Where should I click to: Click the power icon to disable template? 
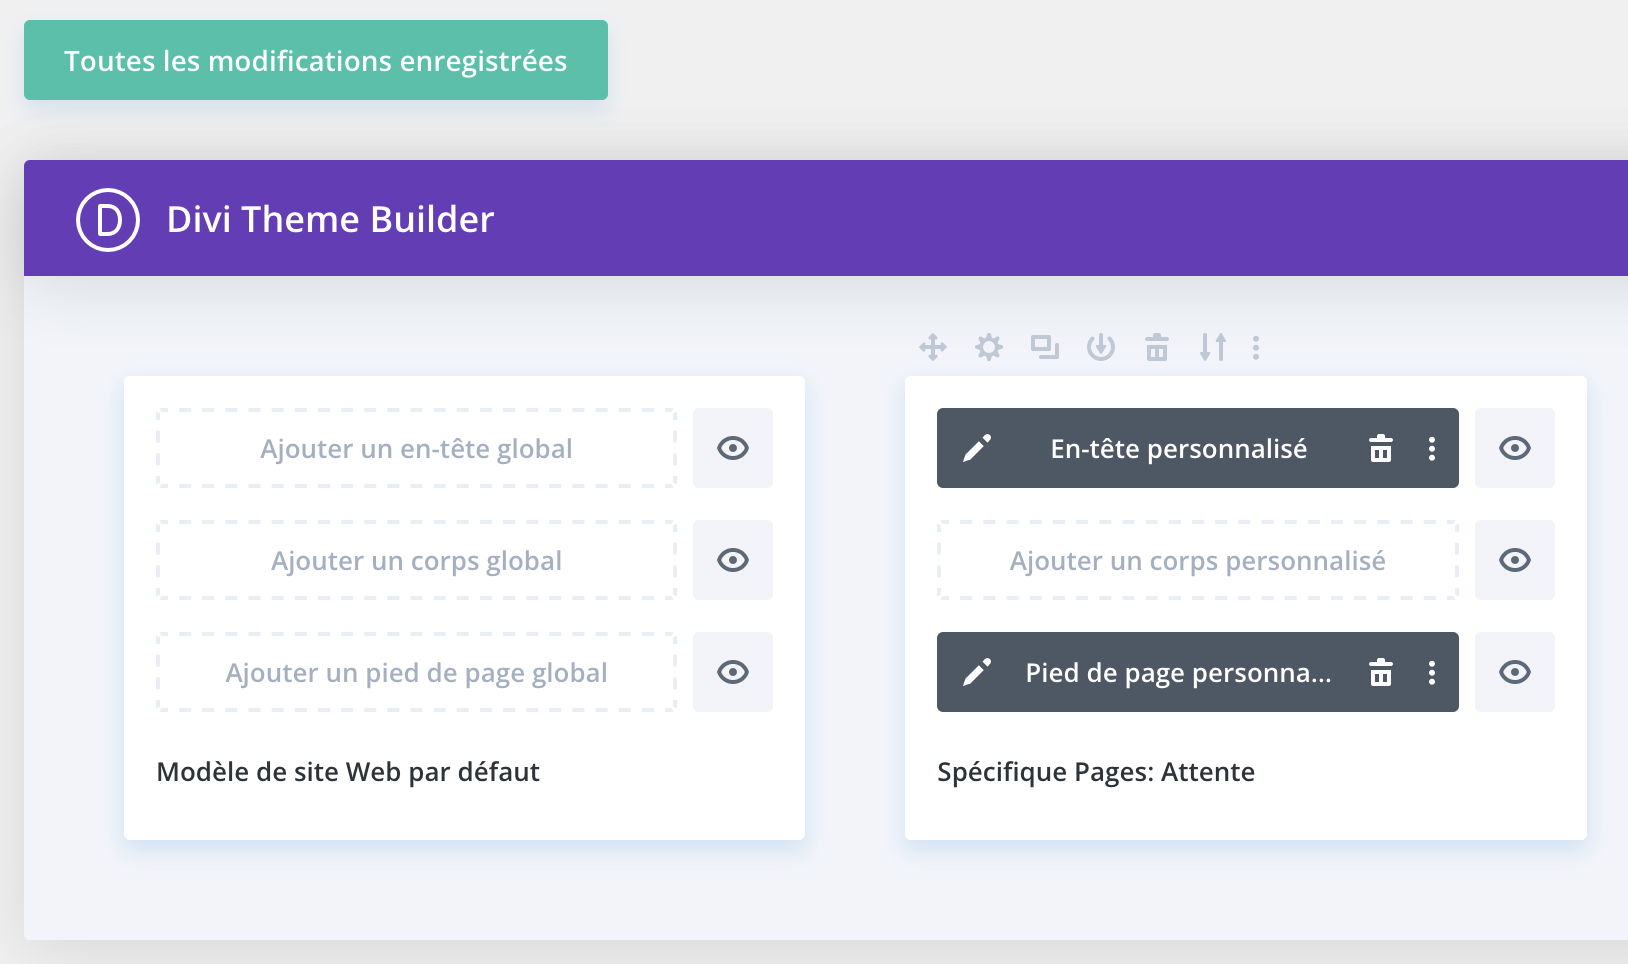[x=1101, y=347]
